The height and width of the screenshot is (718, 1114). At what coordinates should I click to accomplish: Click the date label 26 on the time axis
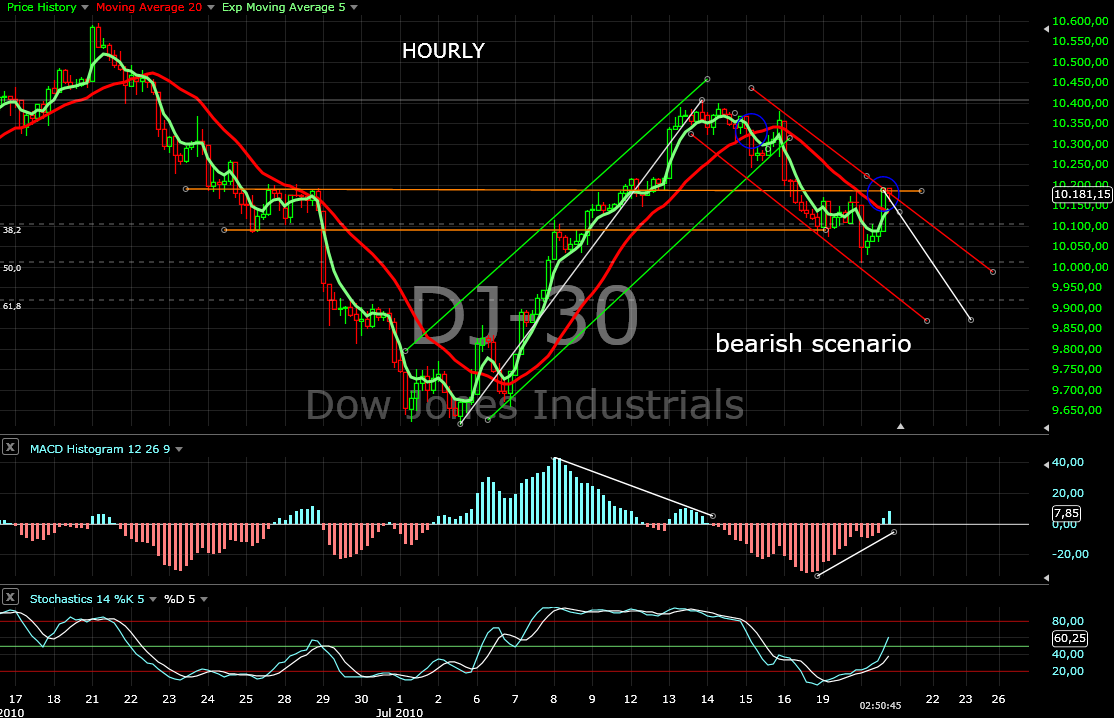998,699
